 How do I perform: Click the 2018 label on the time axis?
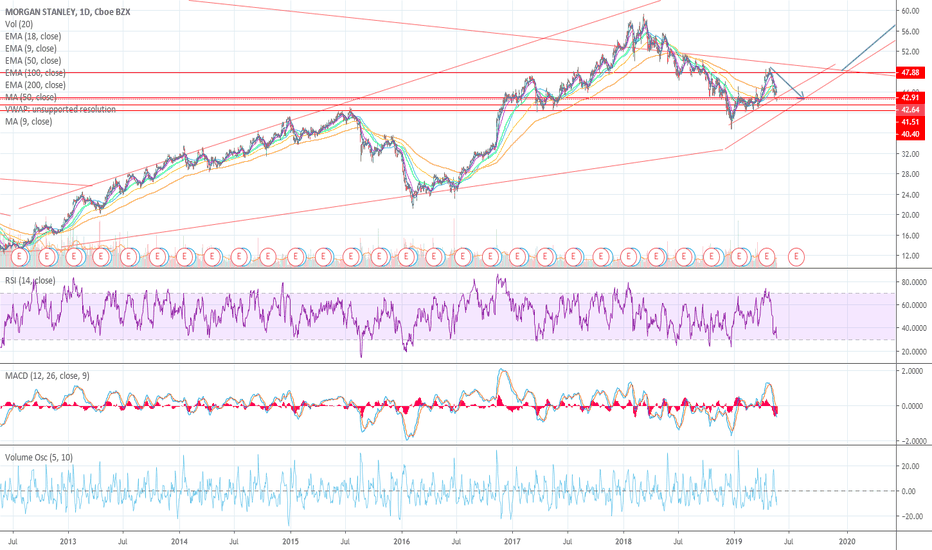(x=623, y=542)
